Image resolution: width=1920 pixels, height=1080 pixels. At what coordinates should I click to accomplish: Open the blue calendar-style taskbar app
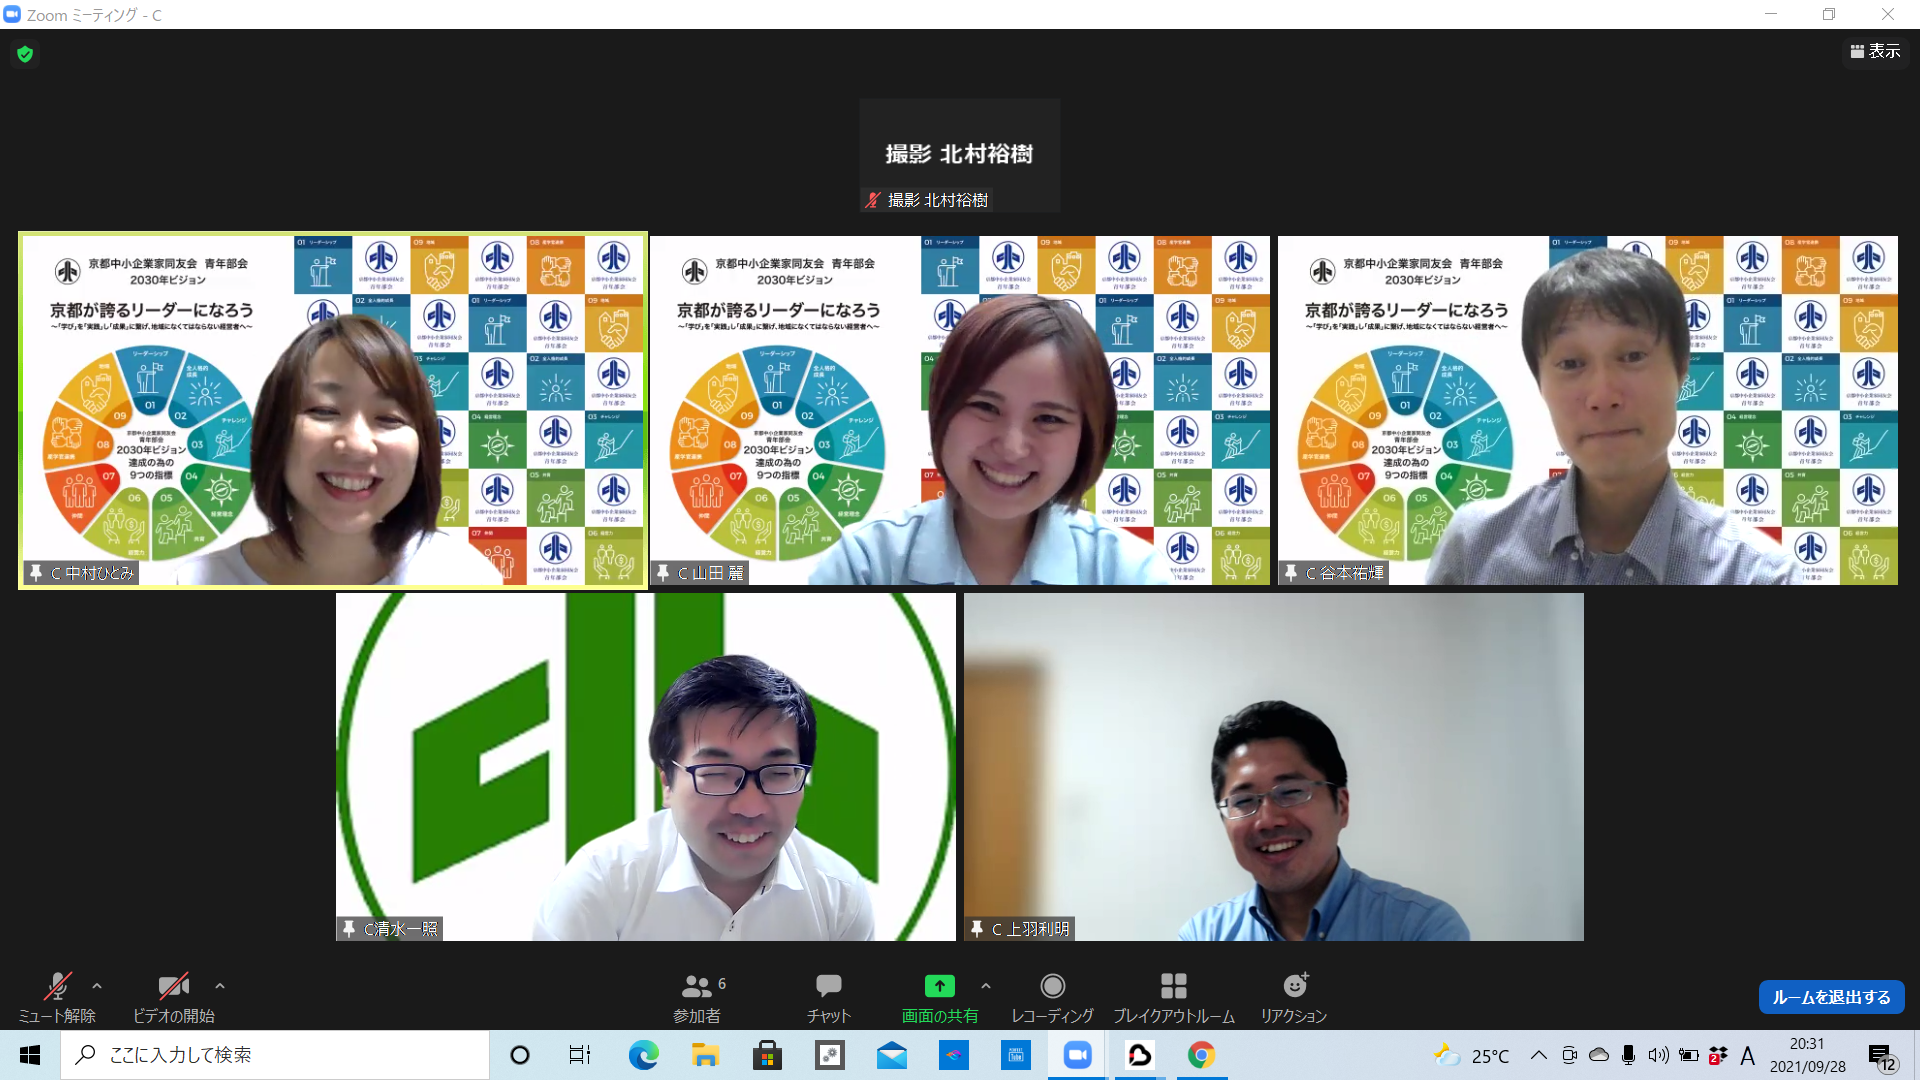[x=1015, y=1055]
